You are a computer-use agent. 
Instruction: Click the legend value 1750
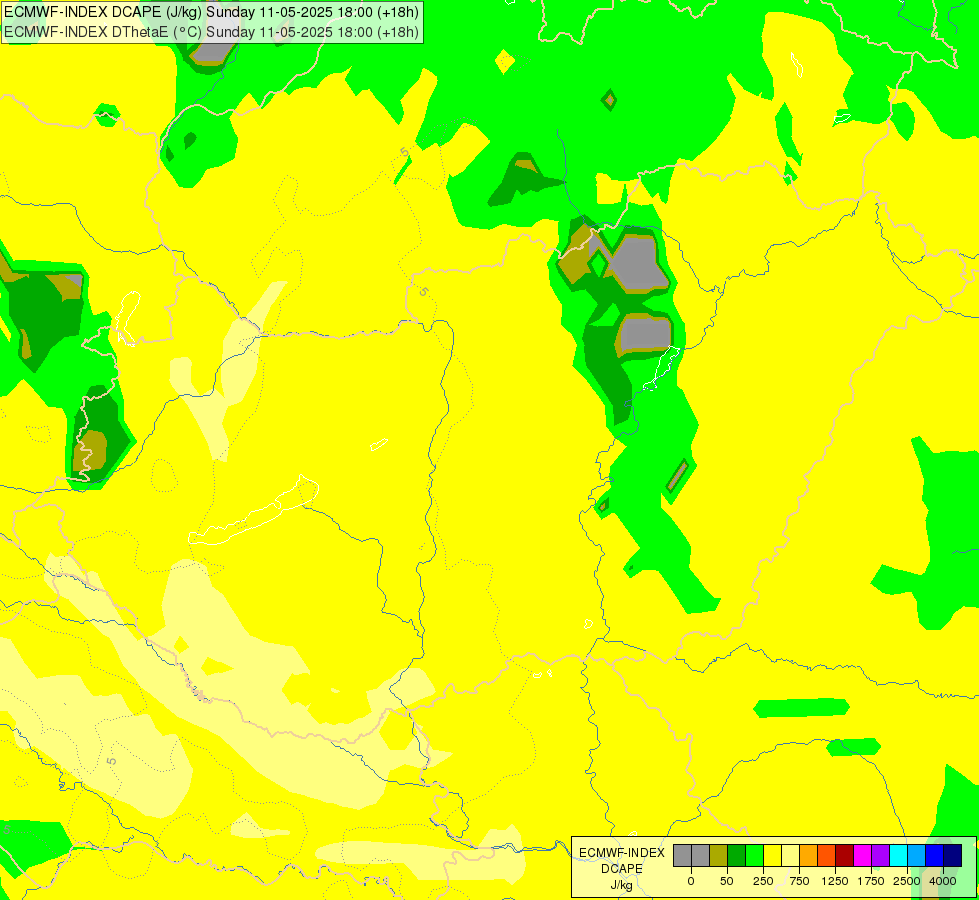pyautogui.click(x=871, y=881)
